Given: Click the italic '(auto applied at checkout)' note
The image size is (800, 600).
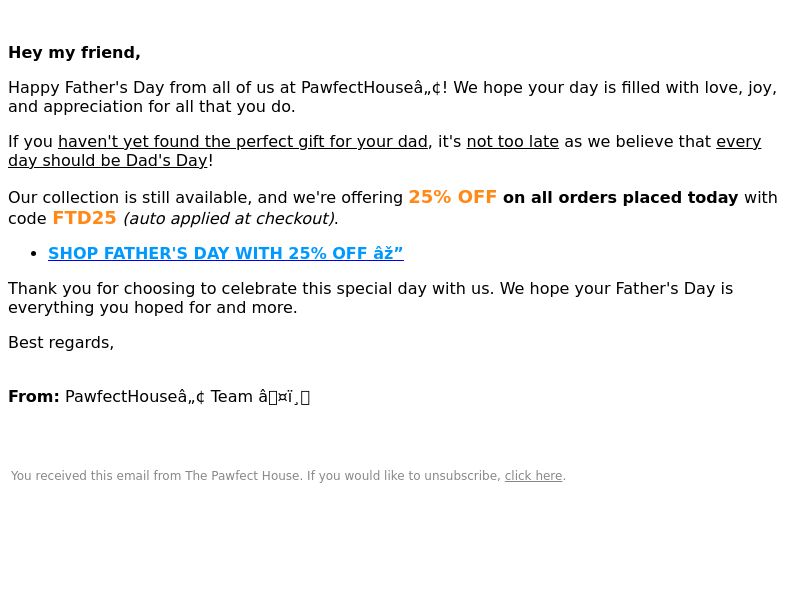Looking at the screenshot, I should tap(230, 218).
